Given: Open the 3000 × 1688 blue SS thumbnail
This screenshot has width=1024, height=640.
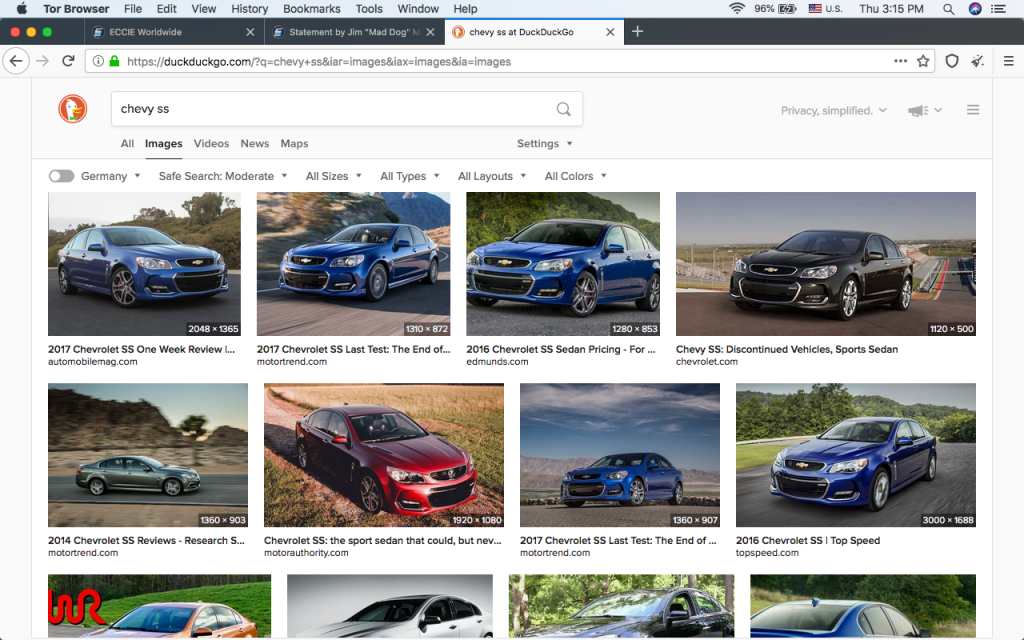Looking at the screenshot, I should click(856, 455).
